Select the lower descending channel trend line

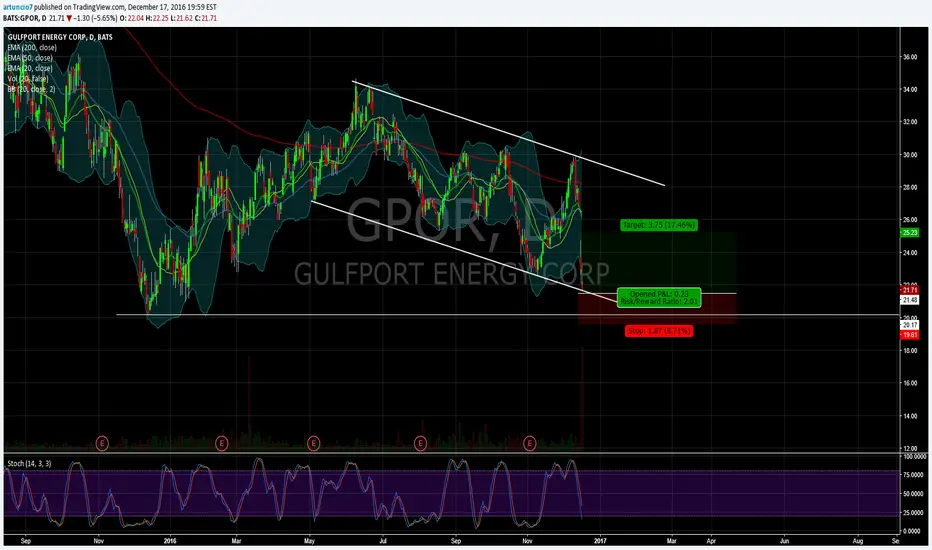click(x=464, y=251)
